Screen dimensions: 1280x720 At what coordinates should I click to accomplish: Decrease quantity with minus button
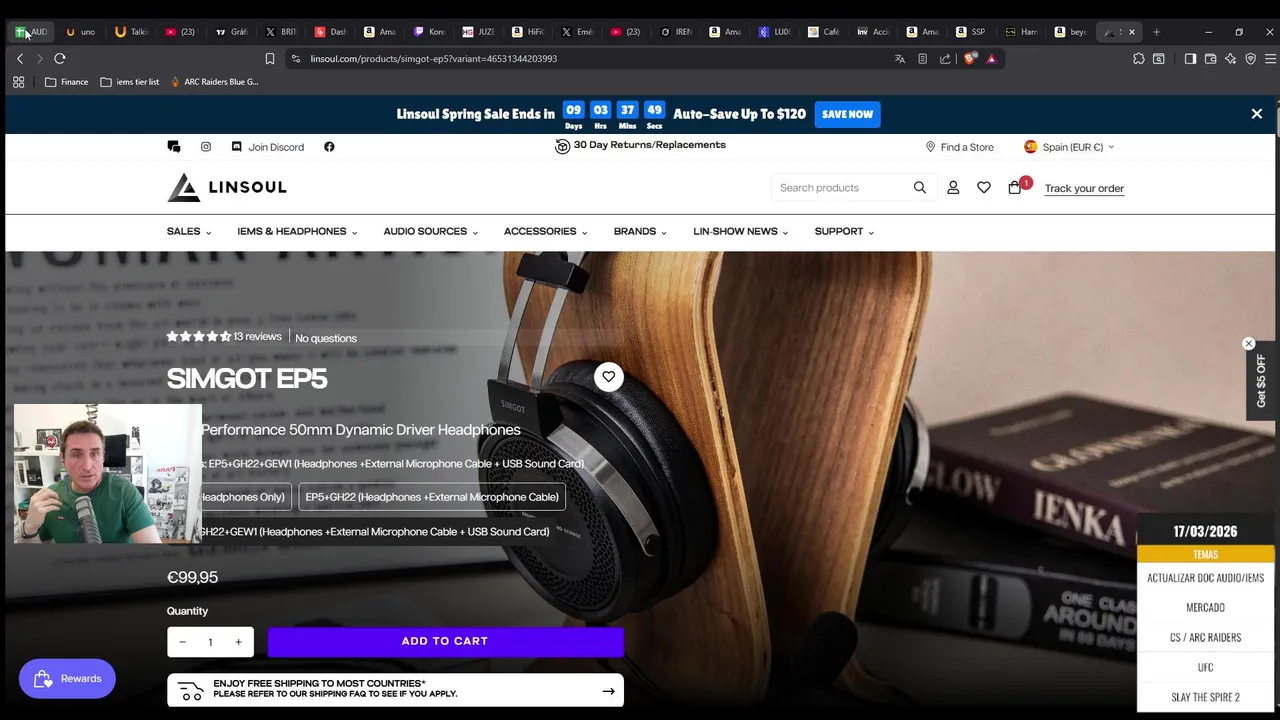click(x=182, y=642)
